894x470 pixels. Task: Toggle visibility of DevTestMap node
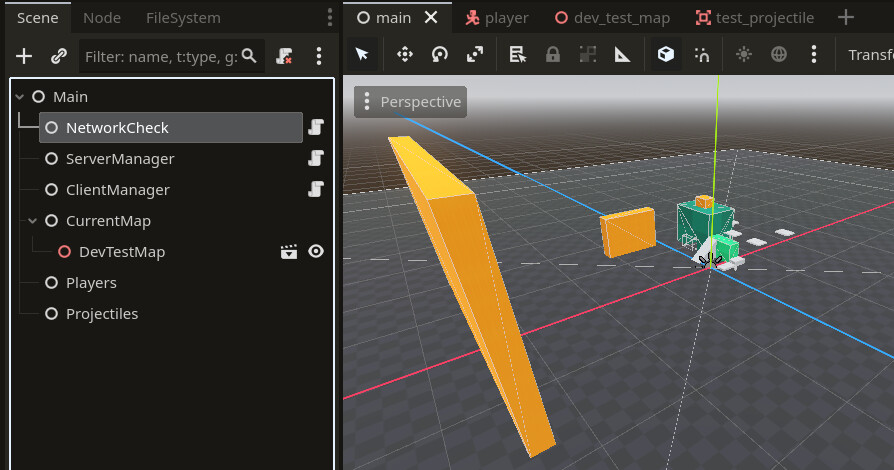click(x=316, y=252)
